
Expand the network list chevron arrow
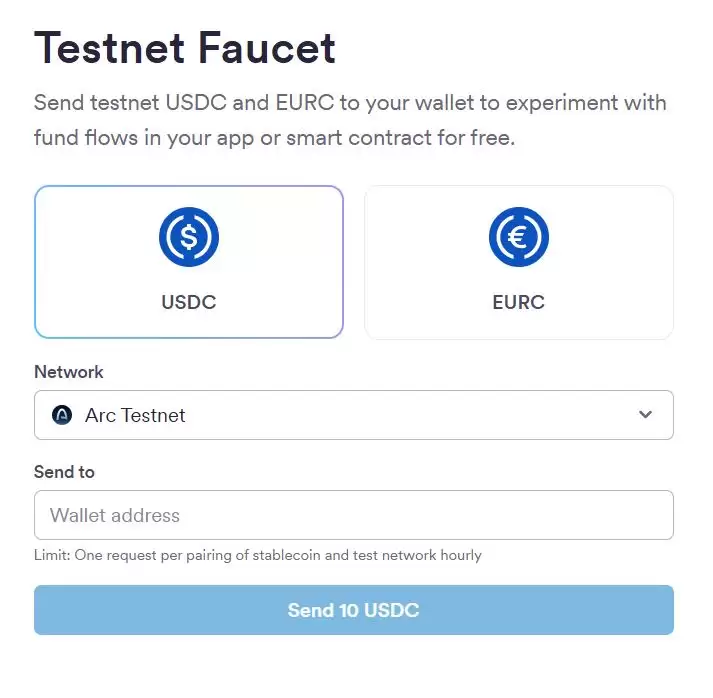[x=645, y=415]
